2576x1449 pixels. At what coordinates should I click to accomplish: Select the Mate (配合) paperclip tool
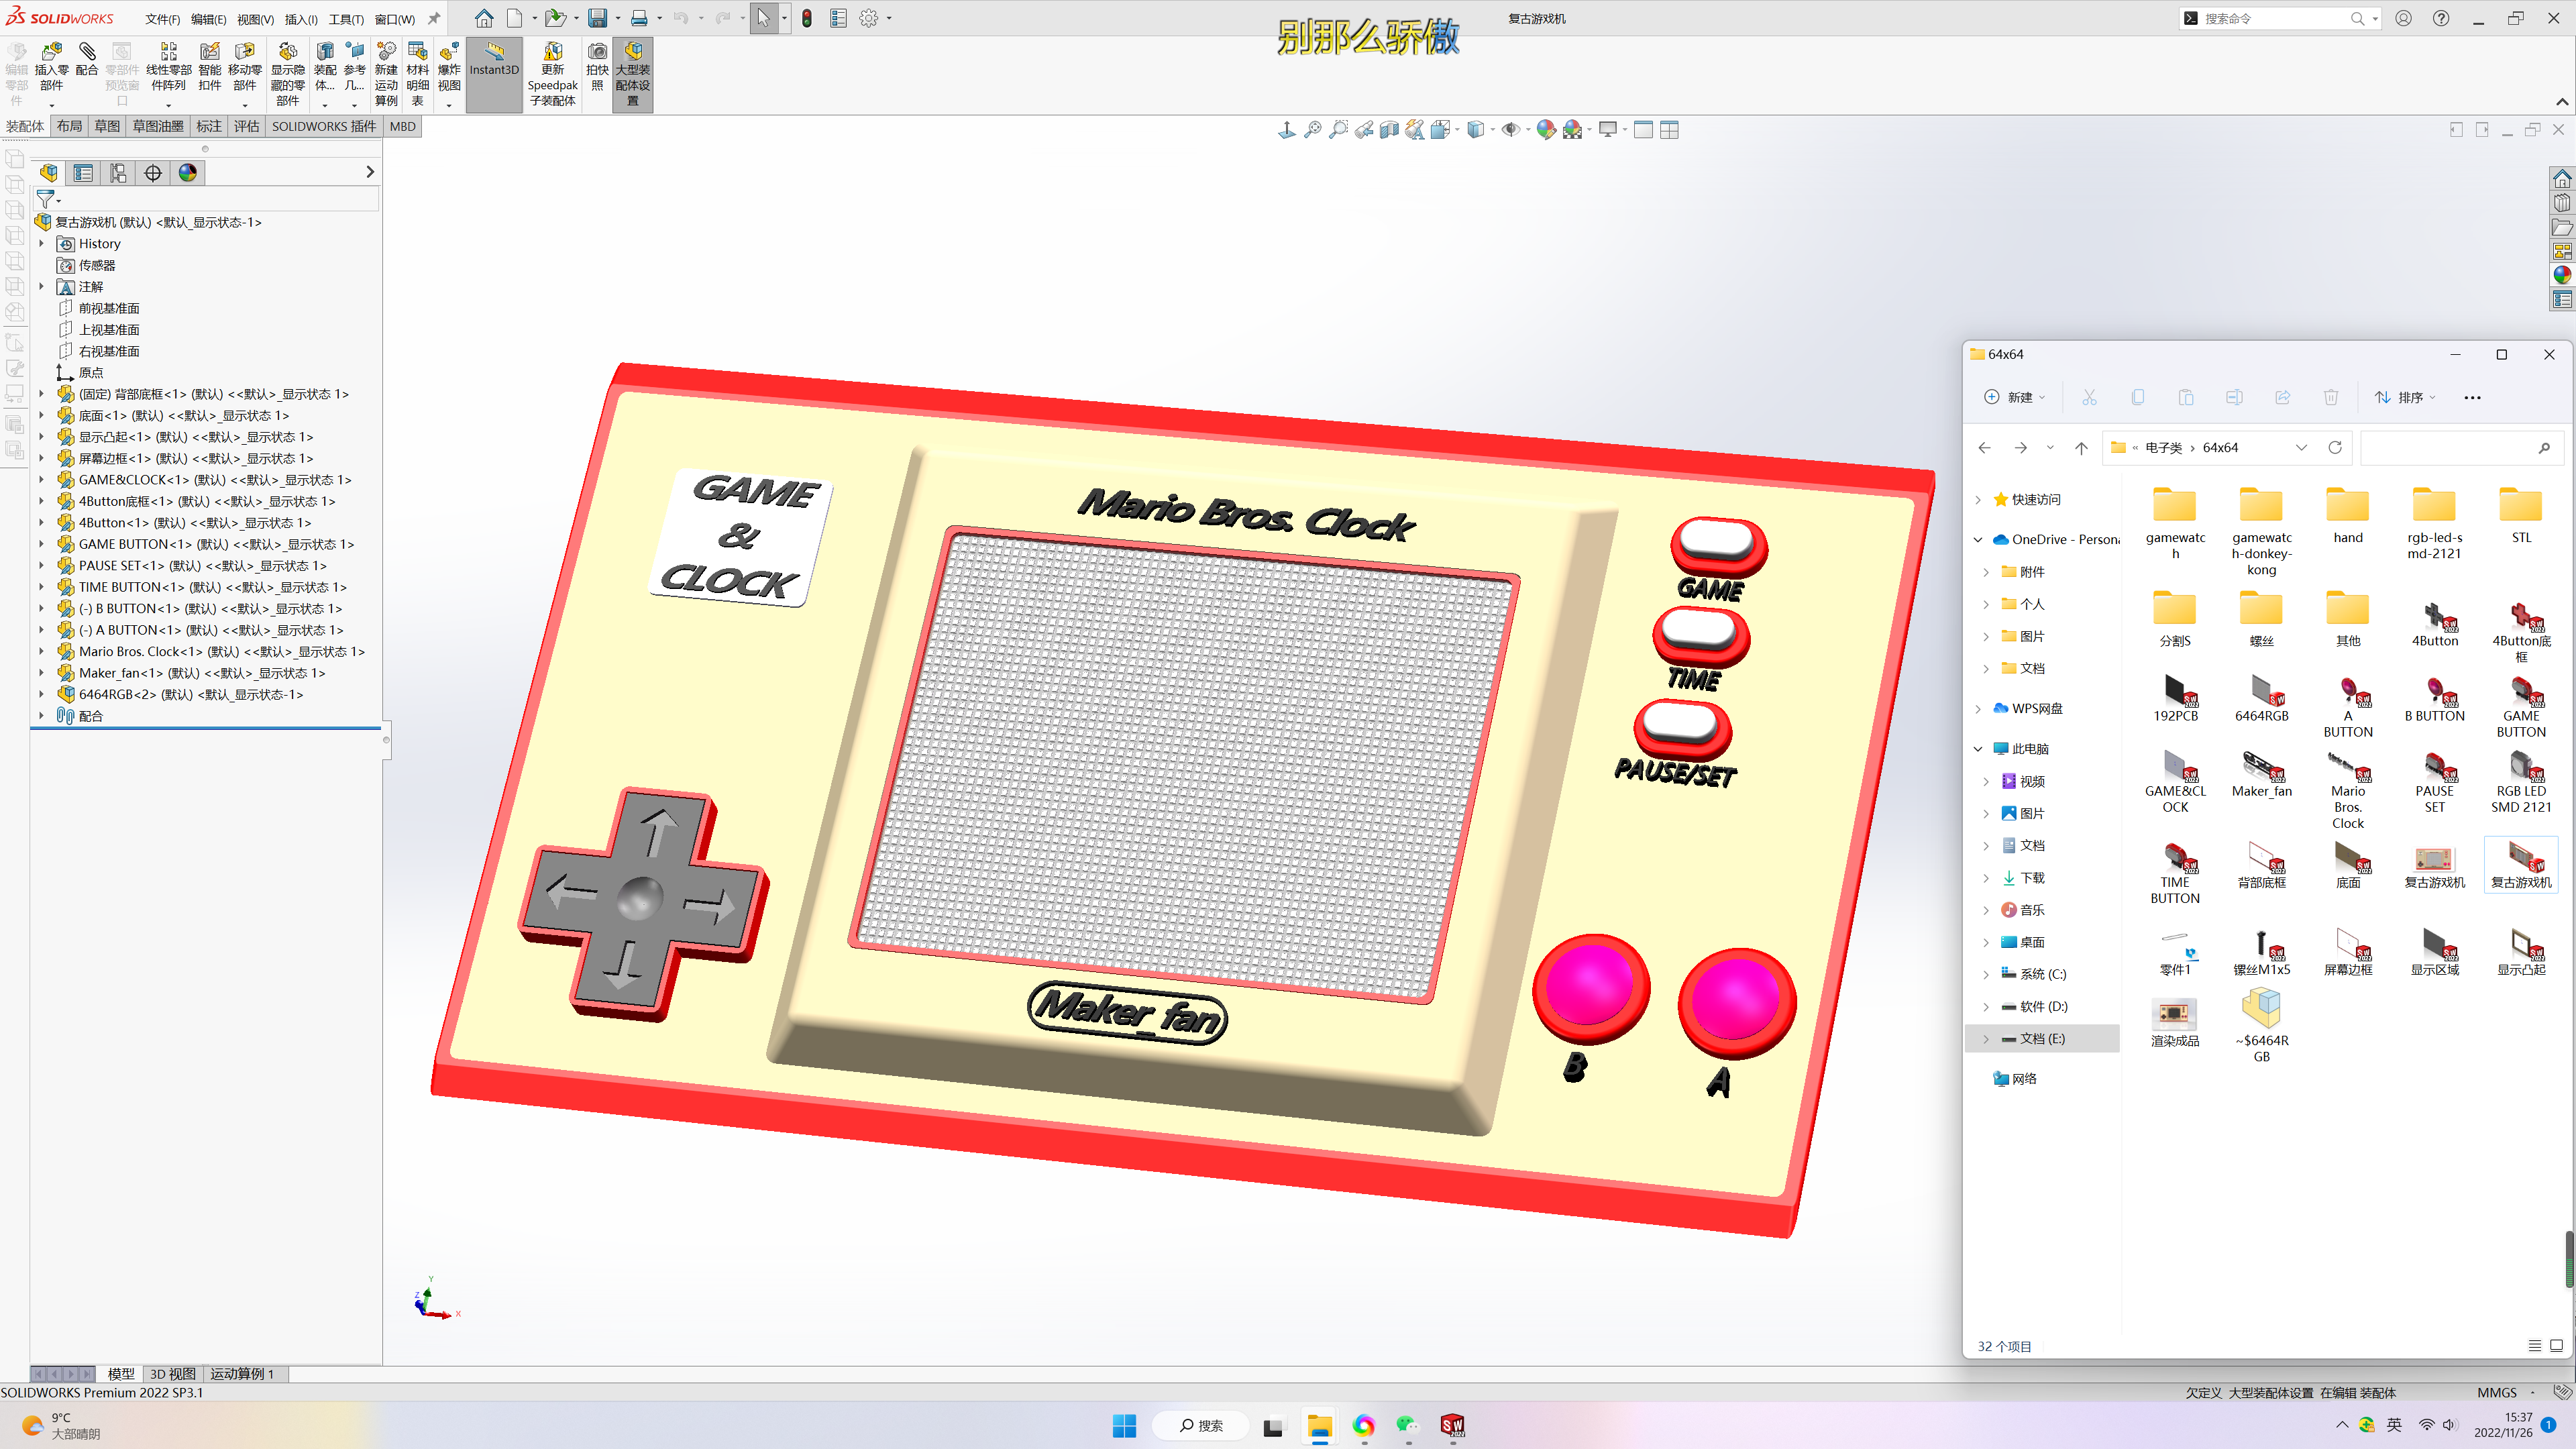tap(87, 60)
